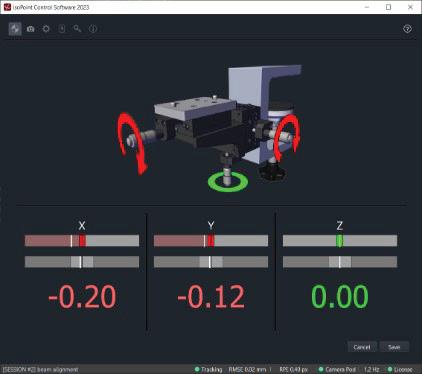The height and width of the screenshot is (374, 422).
Task: Click the green ring under the 3D stage
Action: [x=228, y=182]
